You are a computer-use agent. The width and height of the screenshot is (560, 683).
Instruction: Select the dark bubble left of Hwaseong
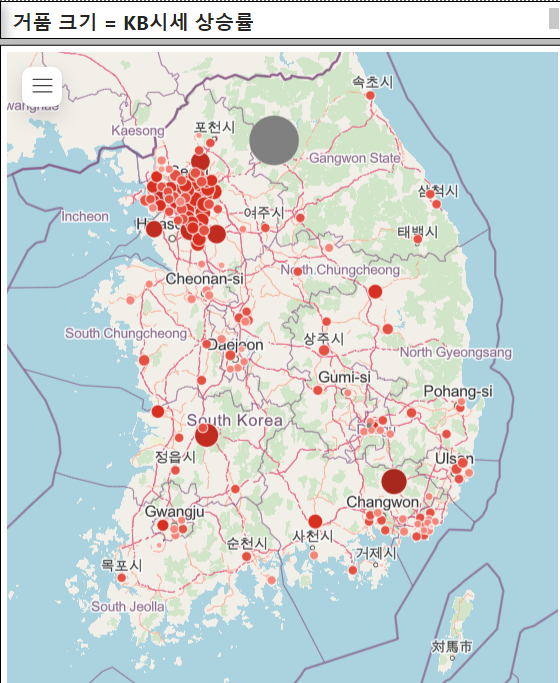click(154, 229)
